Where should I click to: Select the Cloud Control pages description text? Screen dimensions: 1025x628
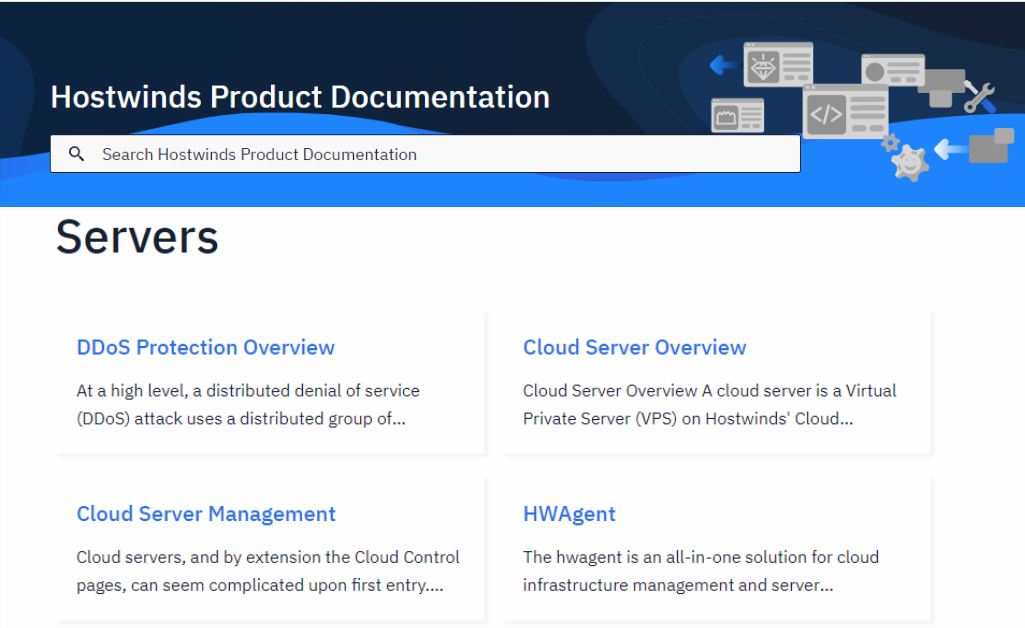point(268,571)
